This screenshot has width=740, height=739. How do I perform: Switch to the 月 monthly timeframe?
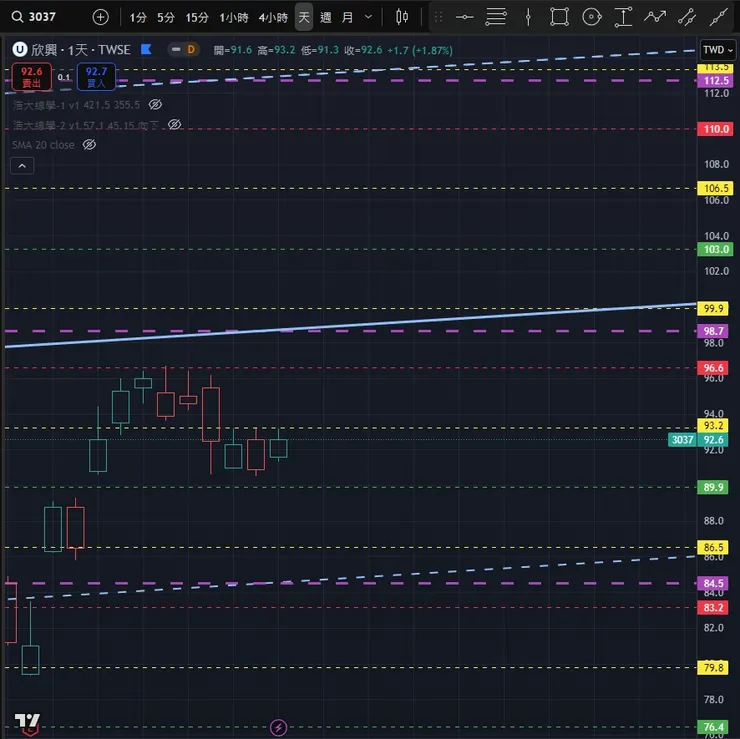347,17
